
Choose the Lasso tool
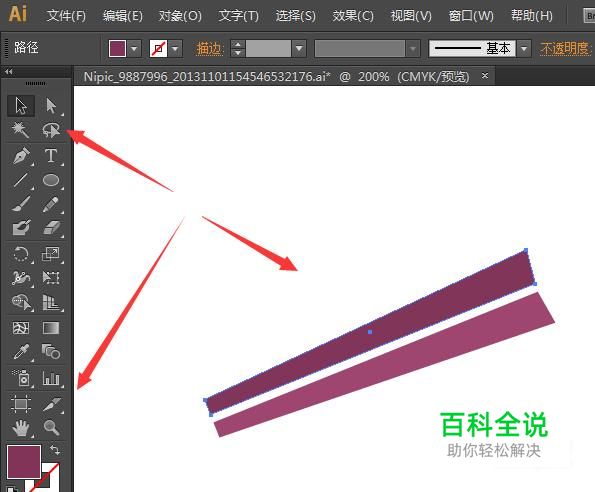(51, 130)
